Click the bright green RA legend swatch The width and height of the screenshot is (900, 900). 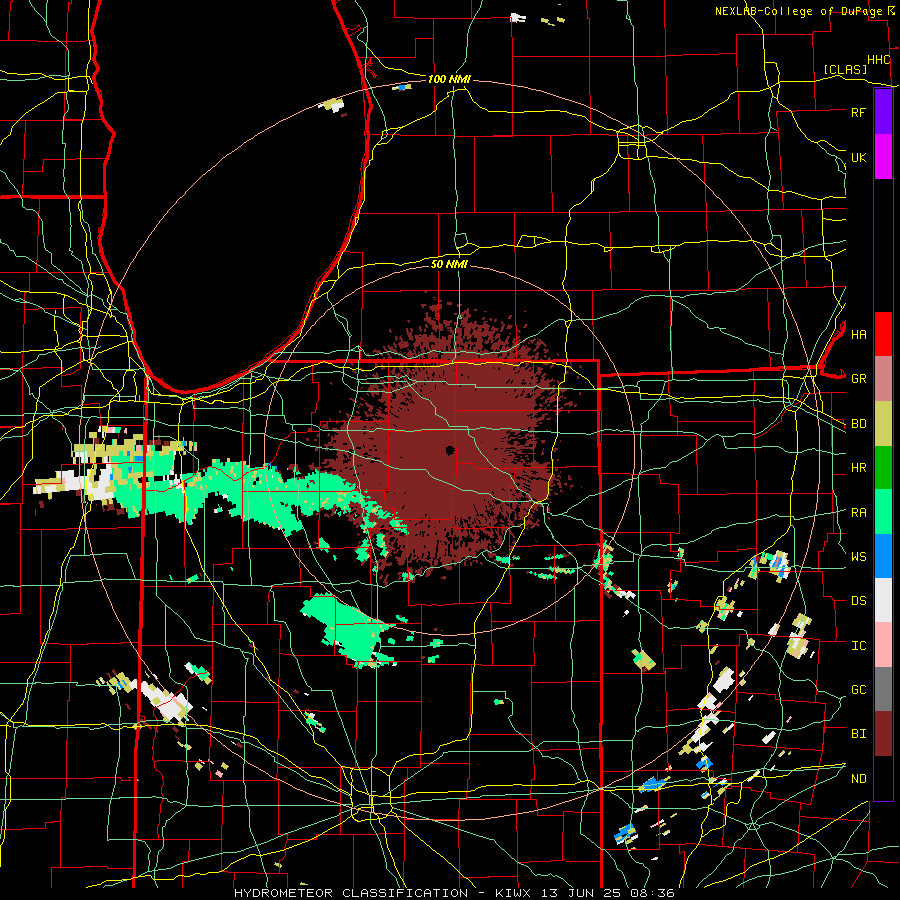883,512
